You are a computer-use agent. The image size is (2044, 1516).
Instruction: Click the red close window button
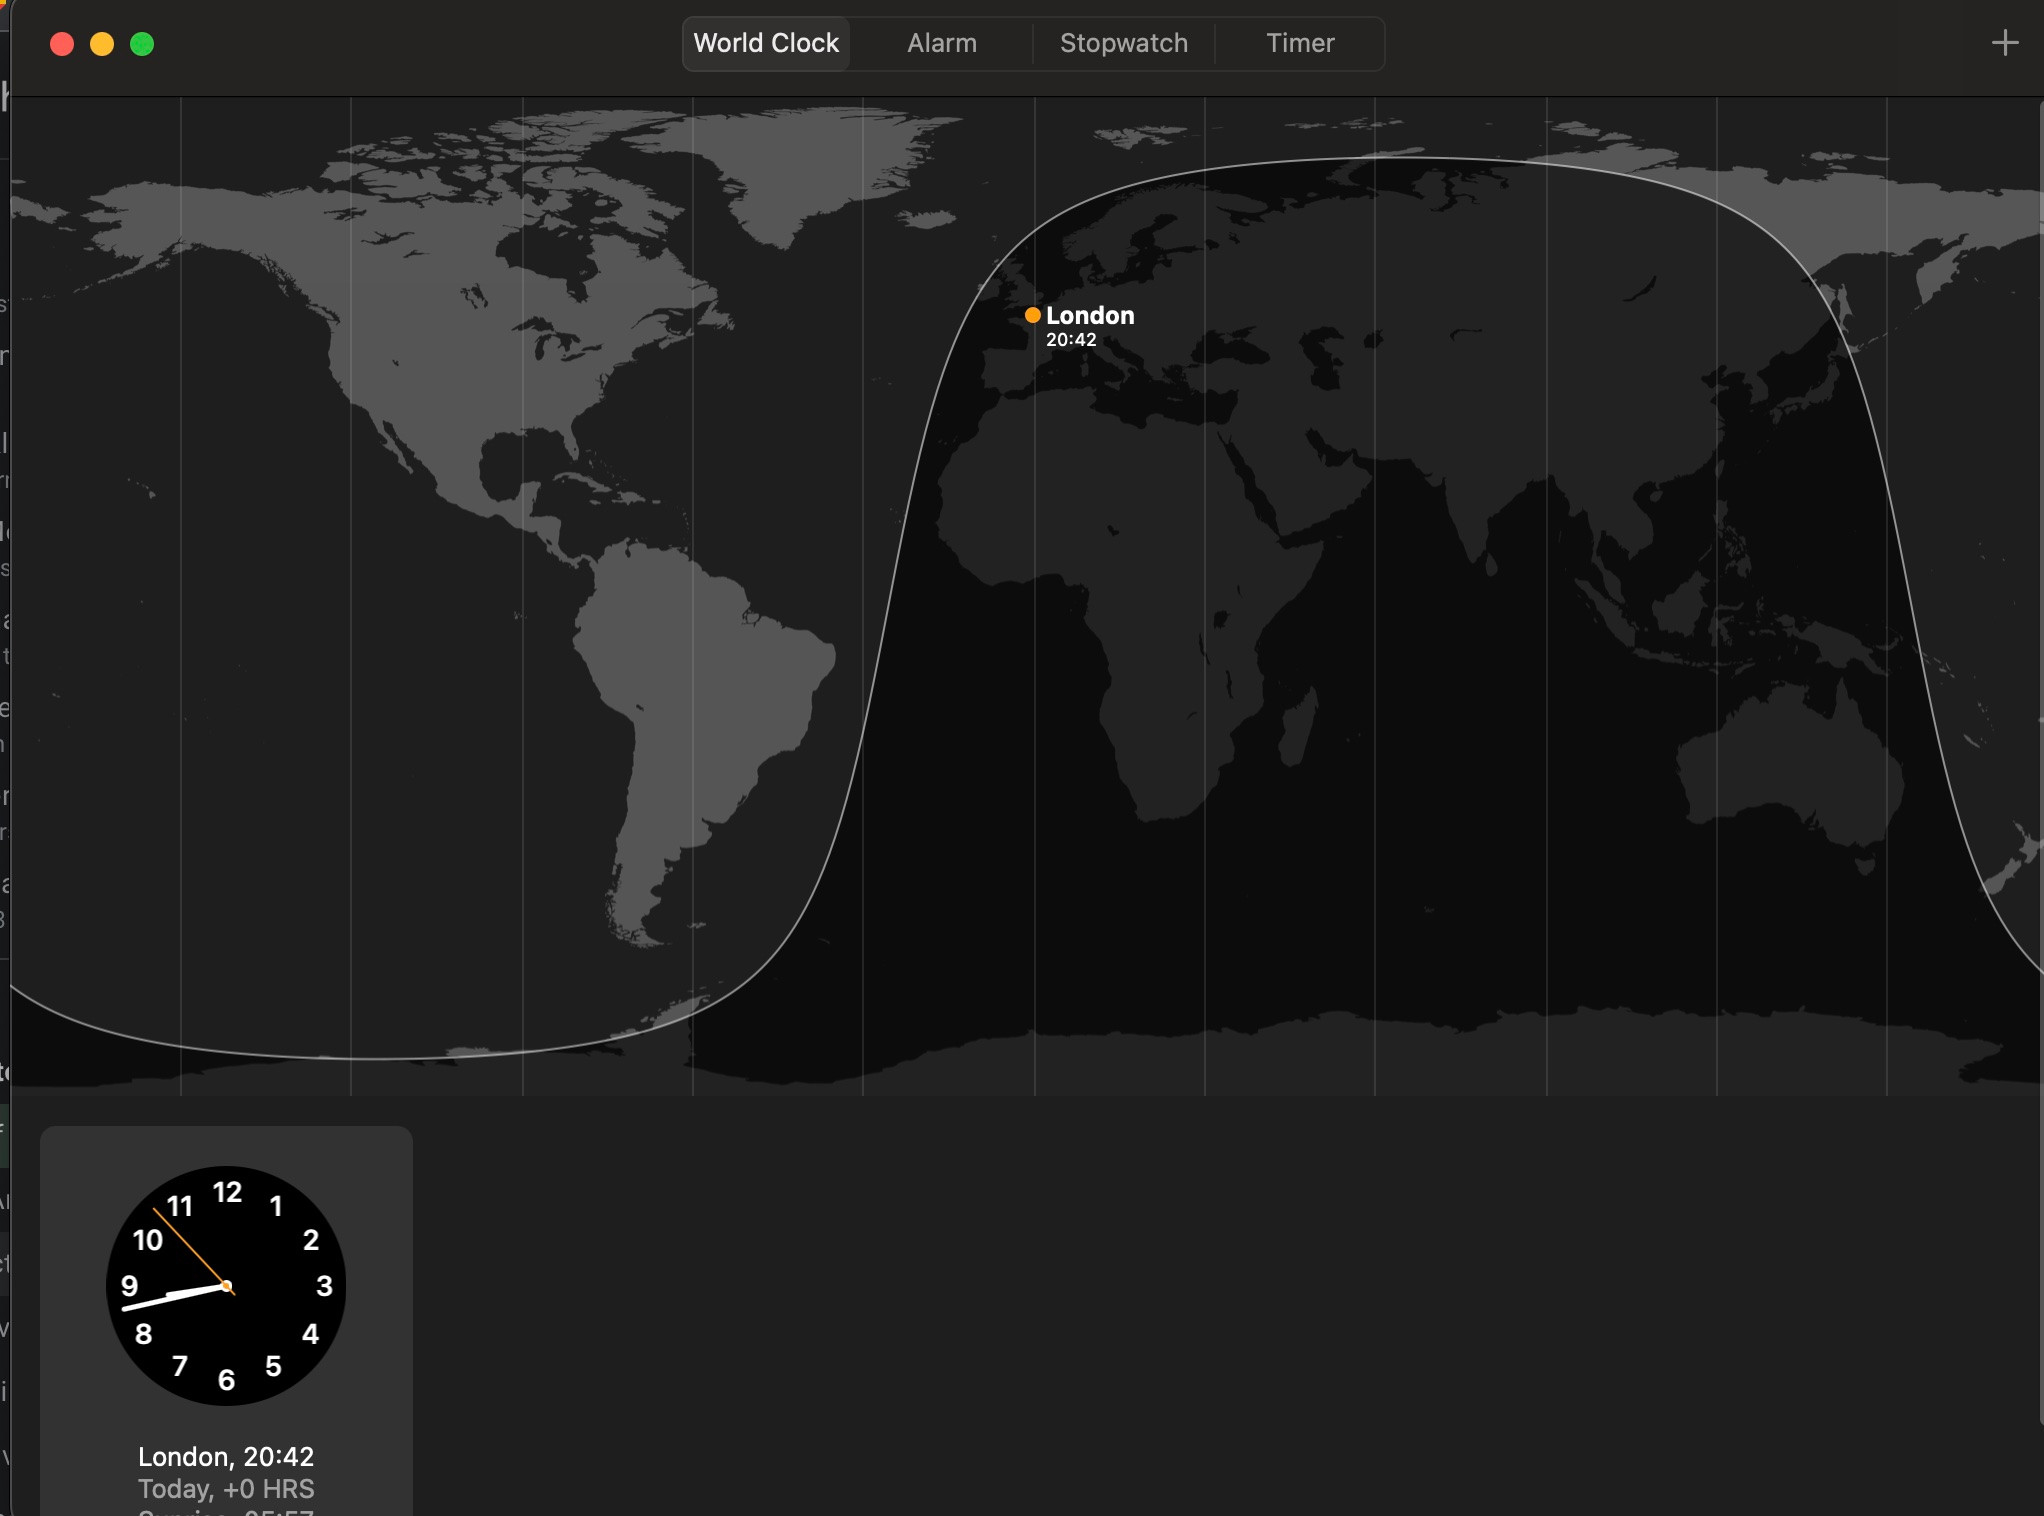[62, 44]
